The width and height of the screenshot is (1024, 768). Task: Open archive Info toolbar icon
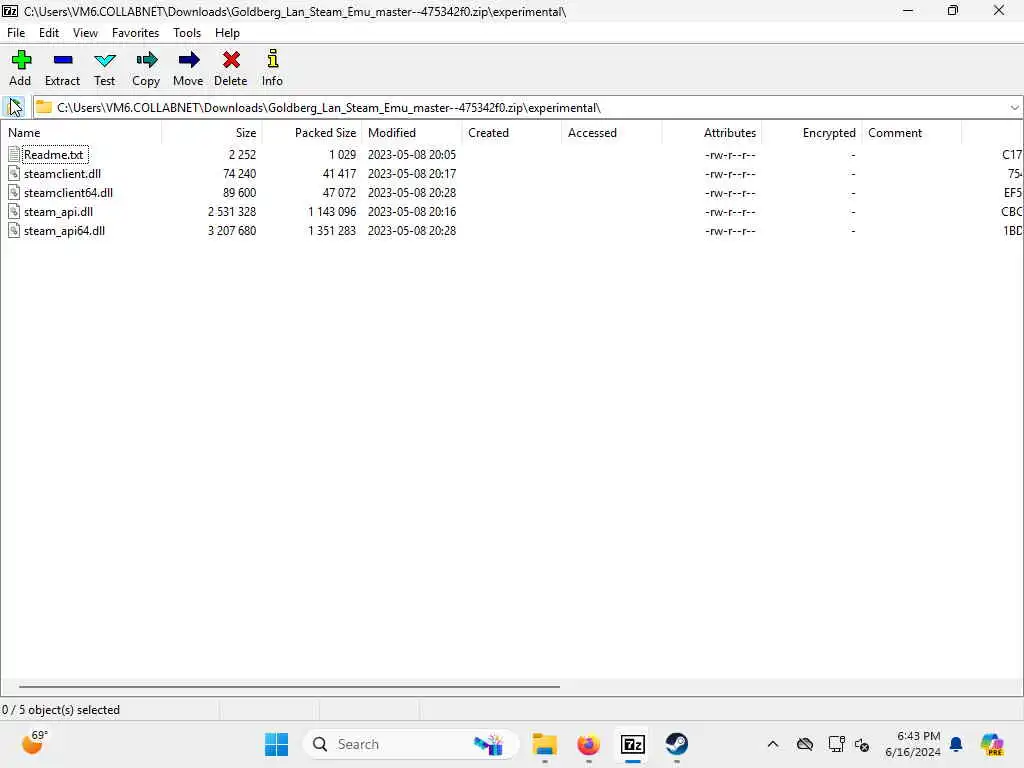[273, 59]
